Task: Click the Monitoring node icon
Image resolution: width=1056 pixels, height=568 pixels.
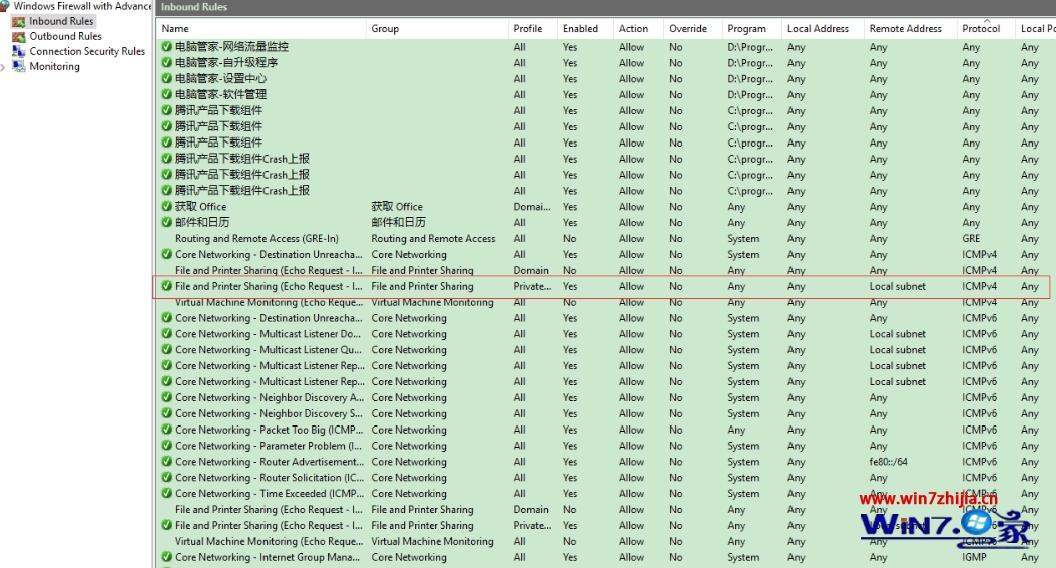Action: click(18, 66)
